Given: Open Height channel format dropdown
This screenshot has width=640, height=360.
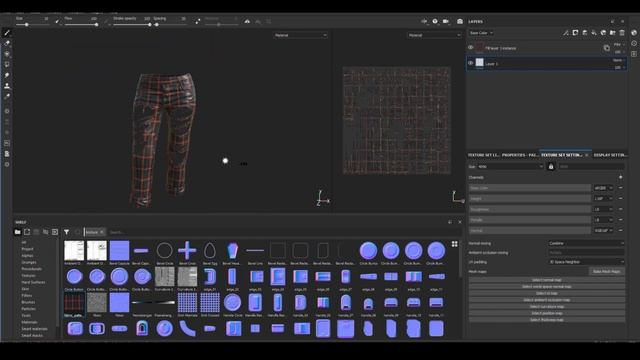Looking at the screenshot, I should click(x=603, y=199).
